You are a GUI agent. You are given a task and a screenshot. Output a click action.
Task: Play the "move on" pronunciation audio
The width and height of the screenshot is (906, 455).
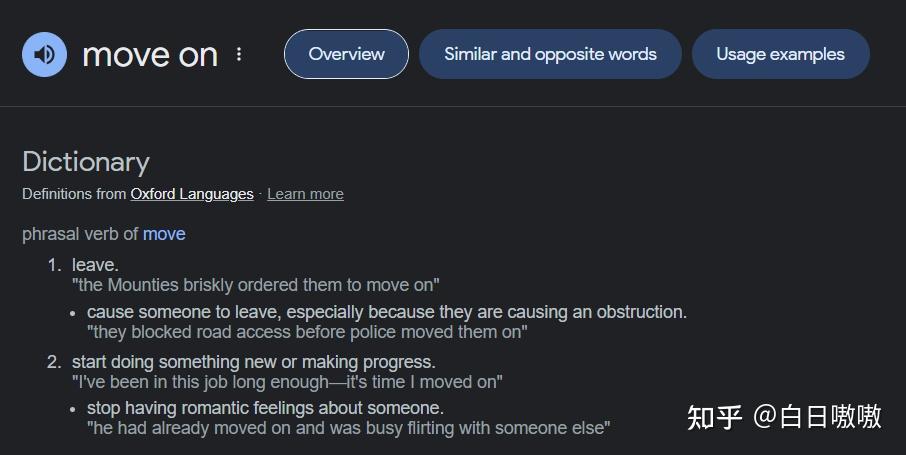pos(44,54)
